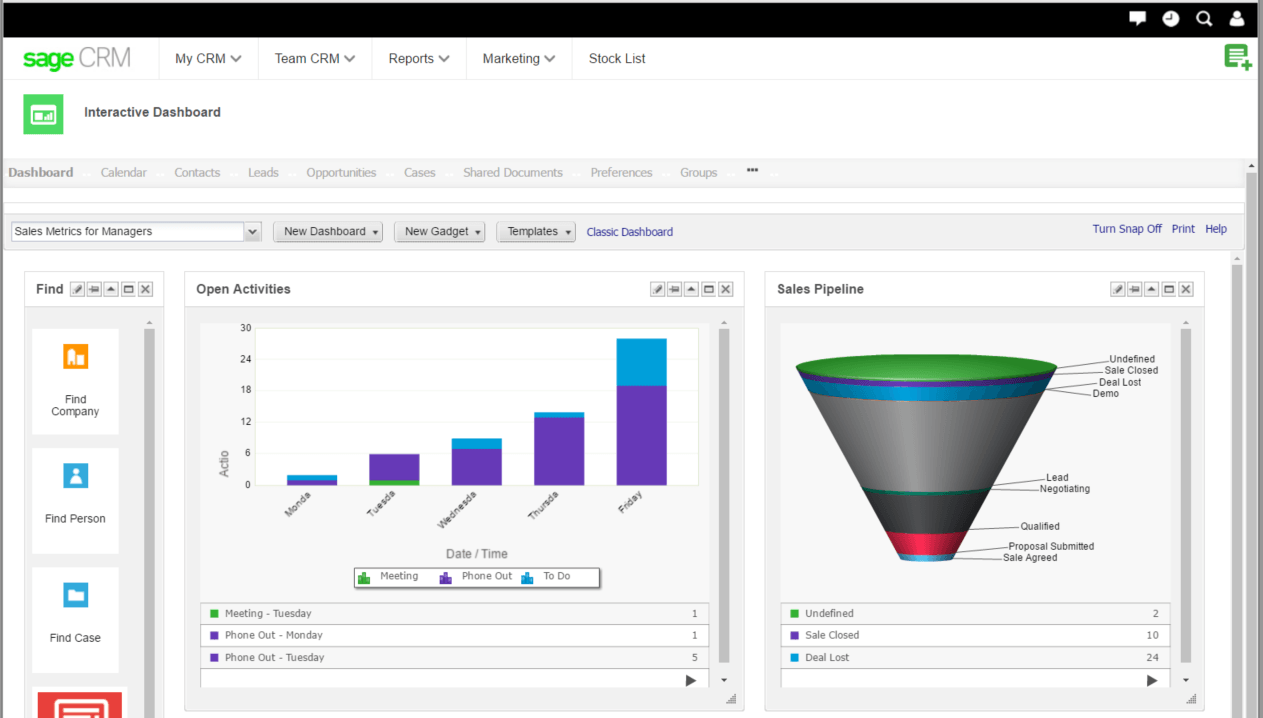Switch to the Opportunities tab
This screenshot has width=1263, height=718.
point(341,172)
